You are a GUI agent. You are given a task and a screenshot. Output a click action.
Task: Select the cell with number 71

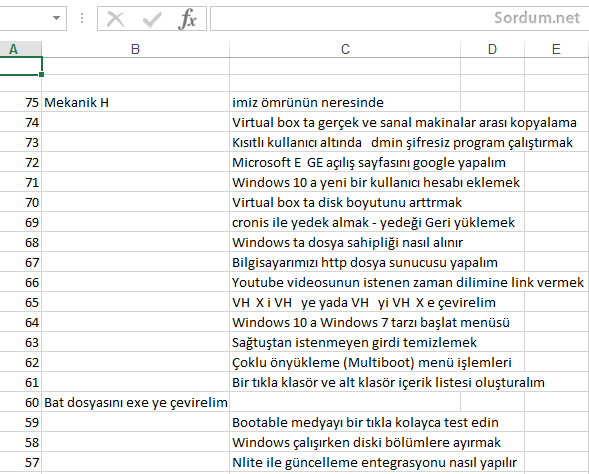21,182
